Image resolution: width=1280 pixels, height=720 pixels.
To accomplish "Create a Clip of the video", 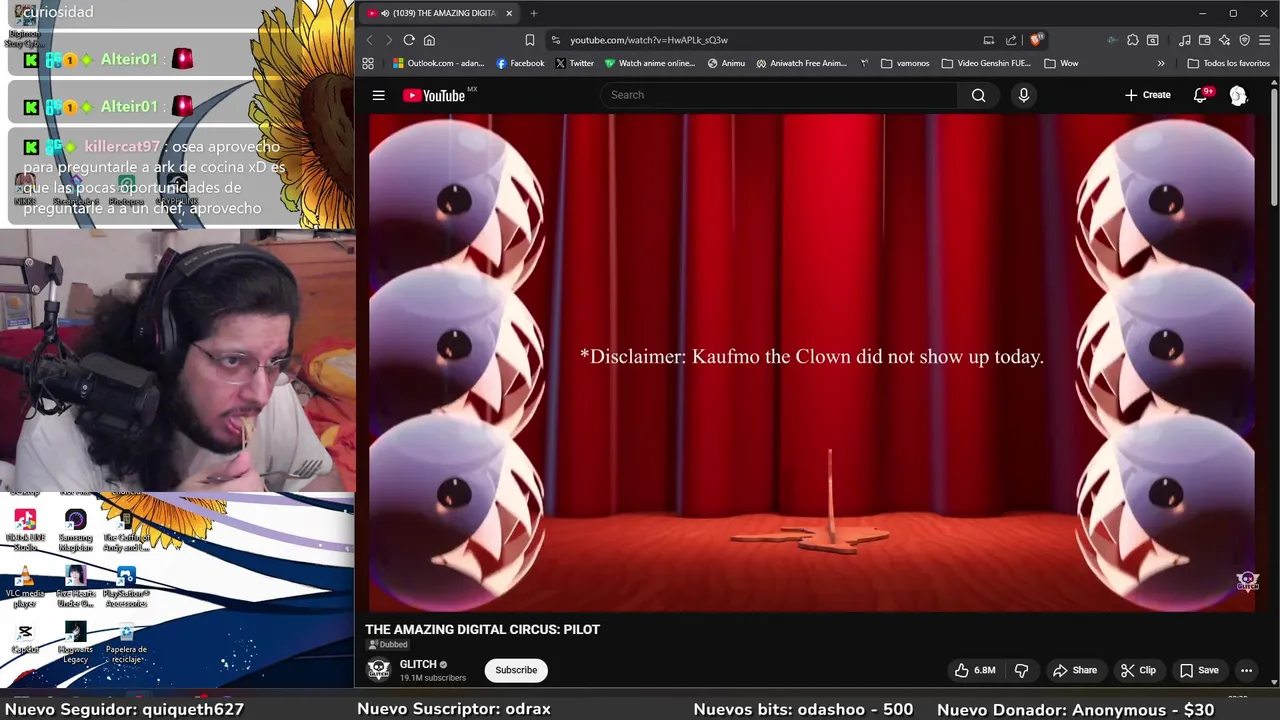I will click(1138, 670).
